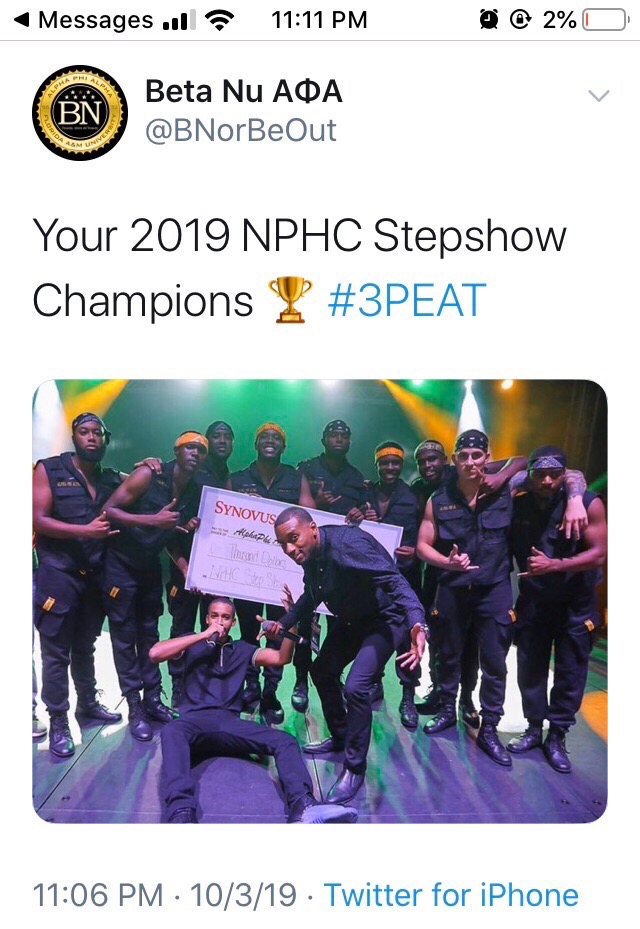The width and height of the screenshot is (640, 929).
Task: Click the Wi-Fi status icon
Action: 218,20
